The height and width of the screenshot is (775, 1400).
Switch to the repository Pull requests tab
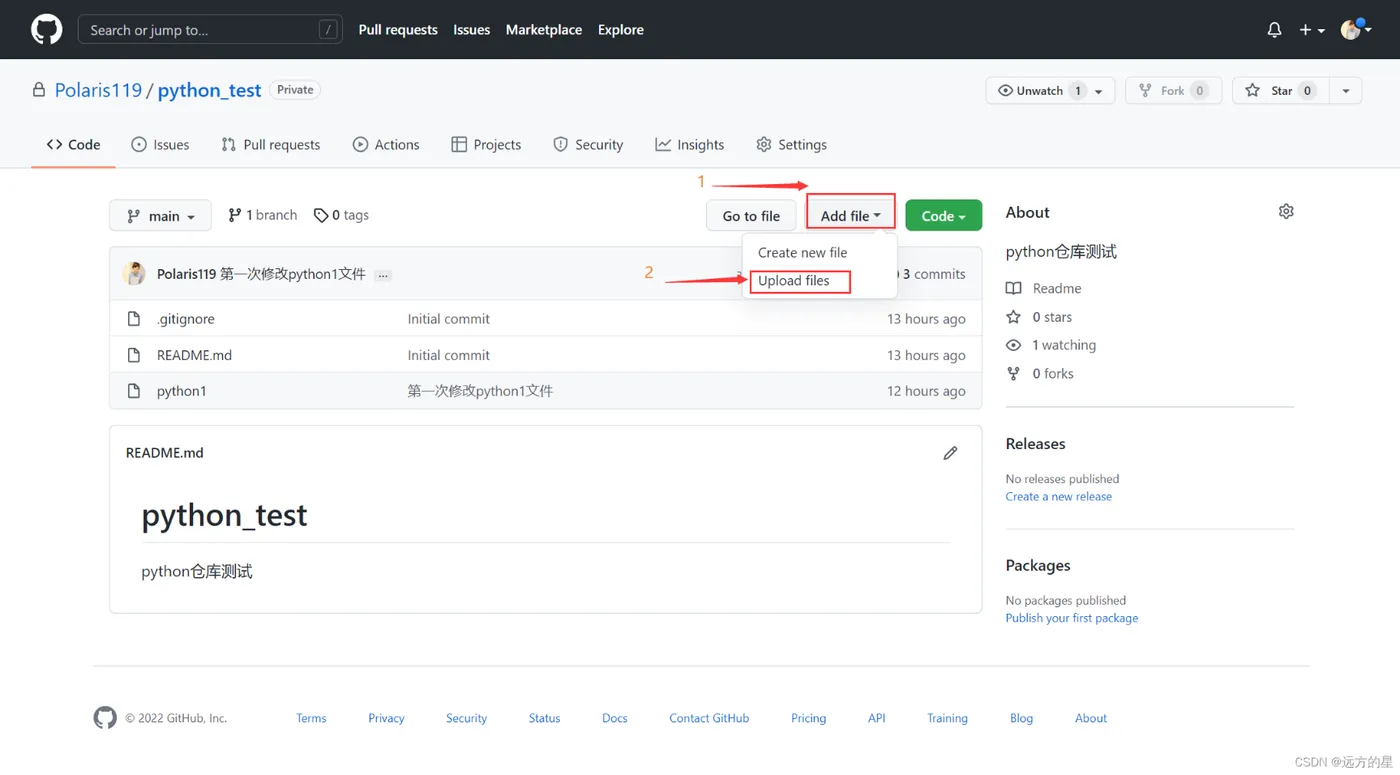(x=271, y=145)
